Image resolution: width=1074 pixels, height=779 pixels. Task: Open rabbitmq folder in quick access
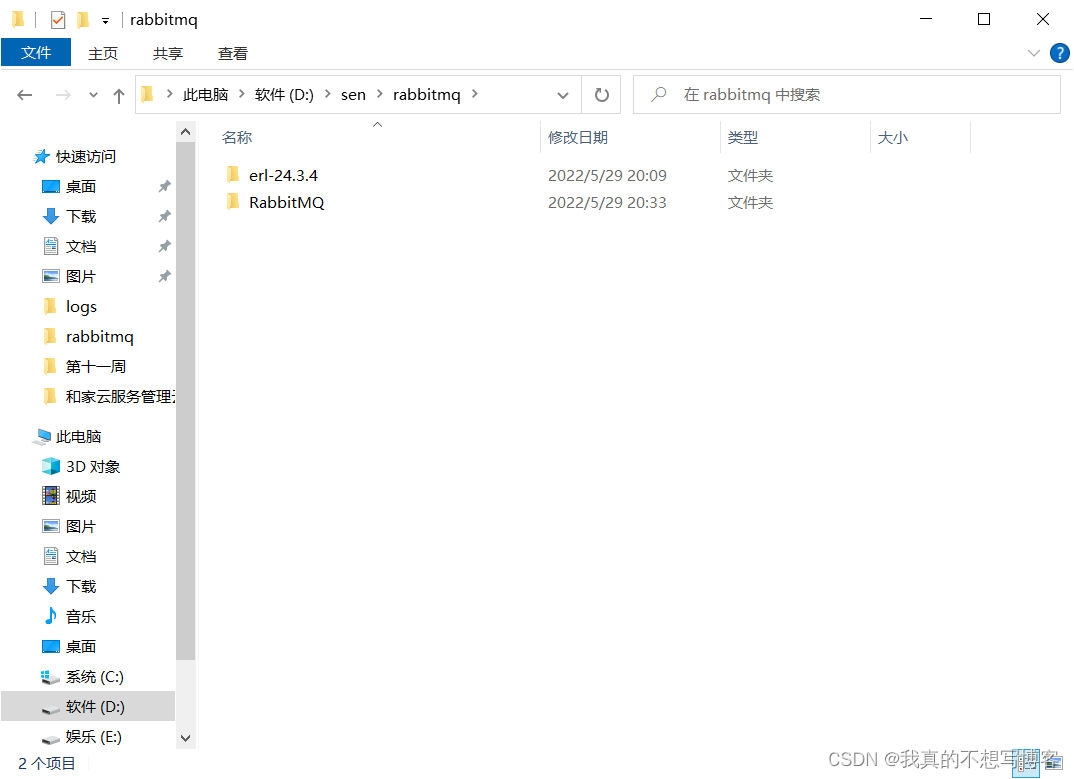point(99,336)
